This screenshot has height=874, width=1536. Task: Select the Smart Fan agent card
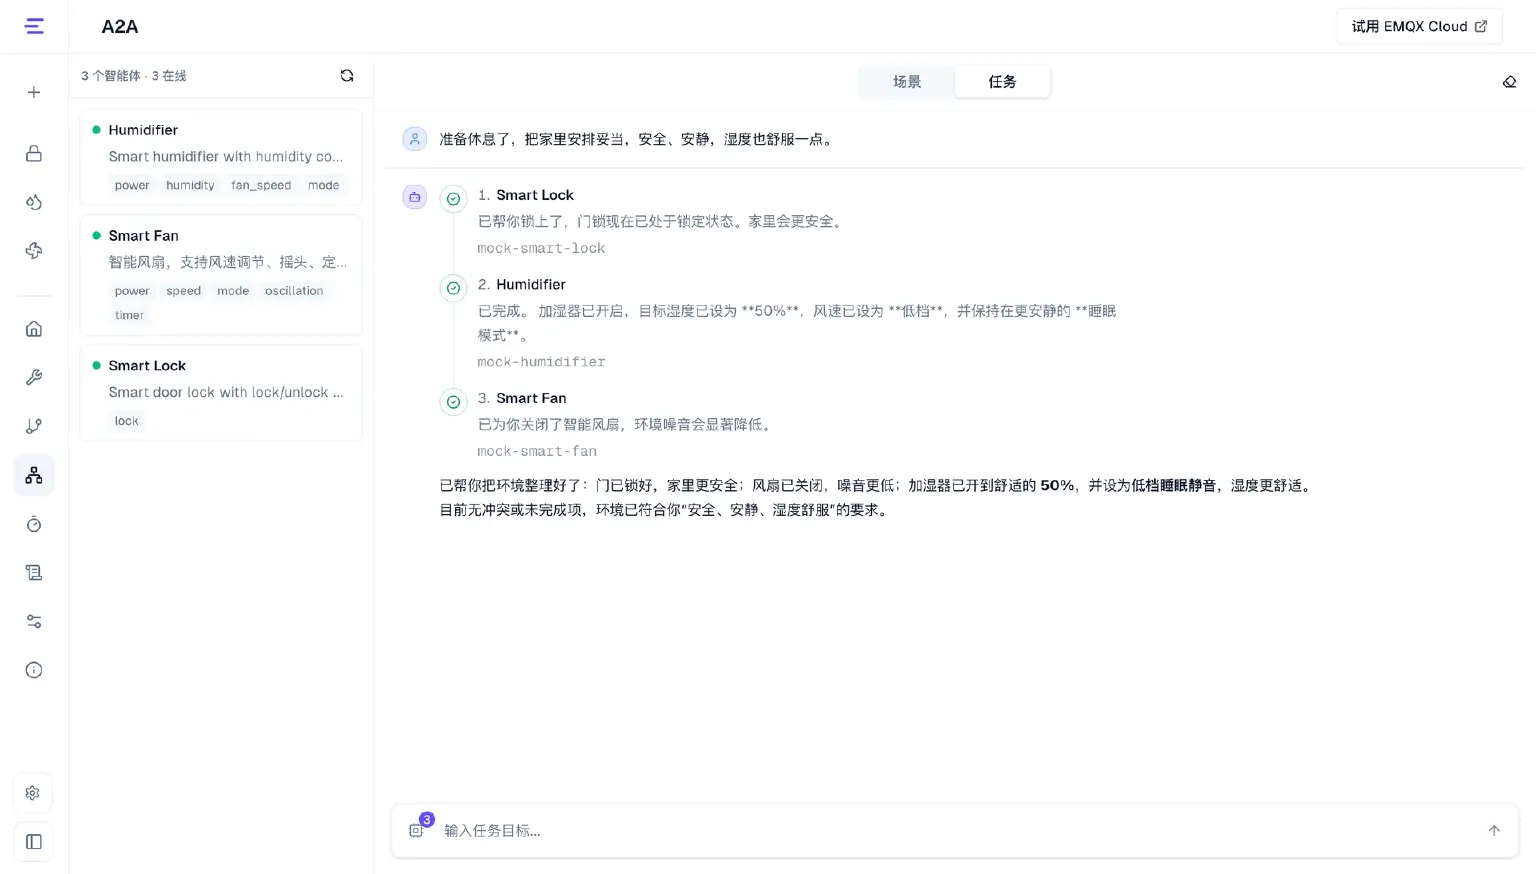[x=221, y=275]
